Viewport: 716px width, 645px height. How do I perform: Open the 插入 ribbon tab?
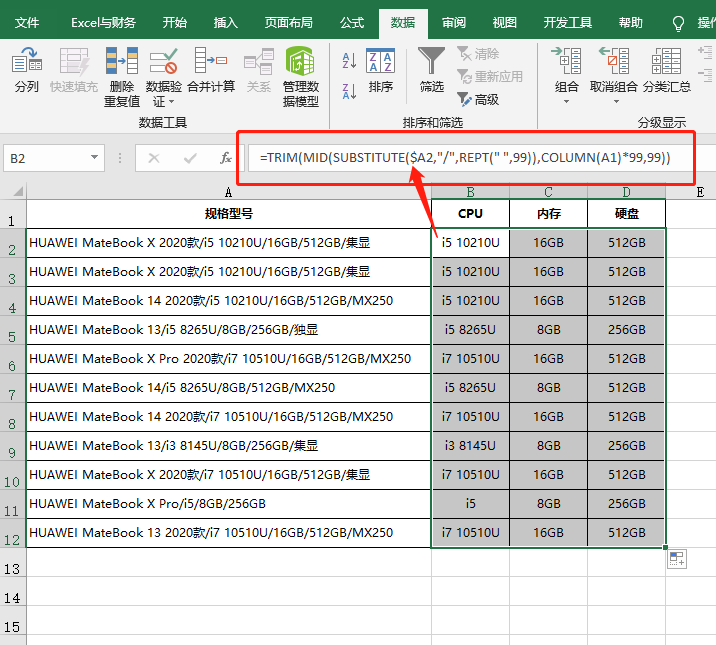tap(226, 22)
